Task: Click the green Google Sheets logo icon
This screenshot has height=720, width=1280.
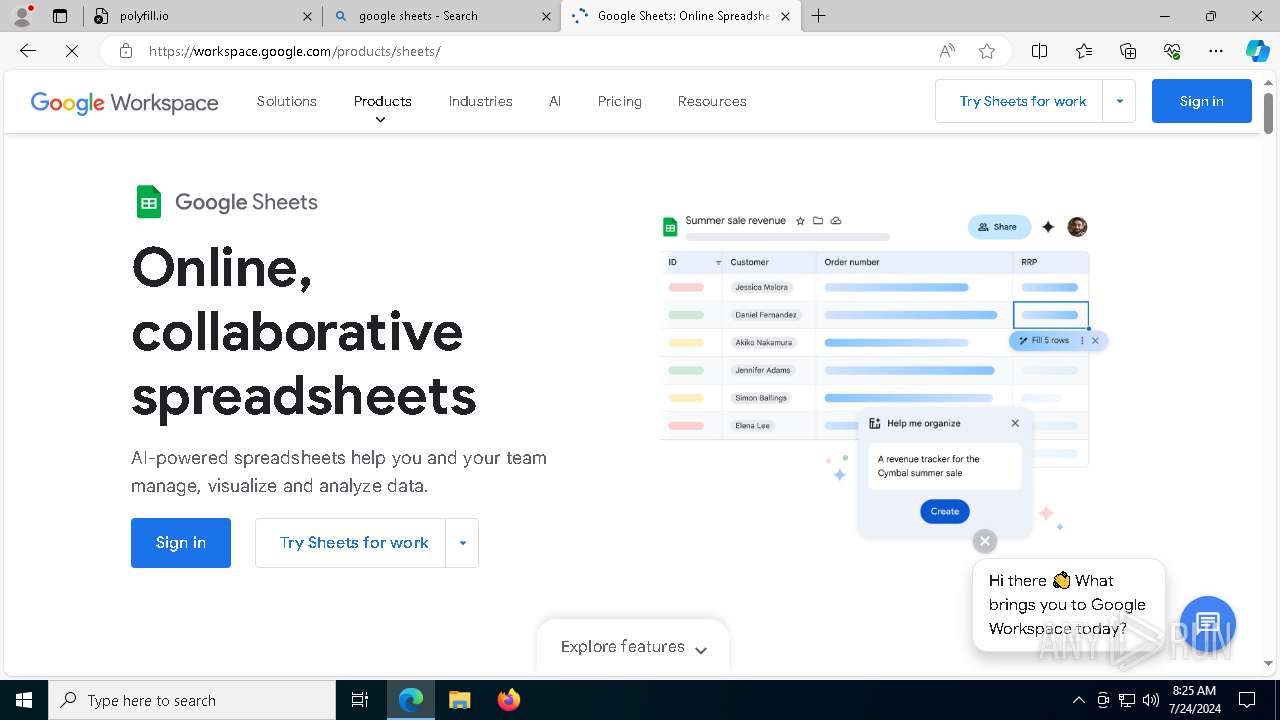Action: [x=149, y=202]
